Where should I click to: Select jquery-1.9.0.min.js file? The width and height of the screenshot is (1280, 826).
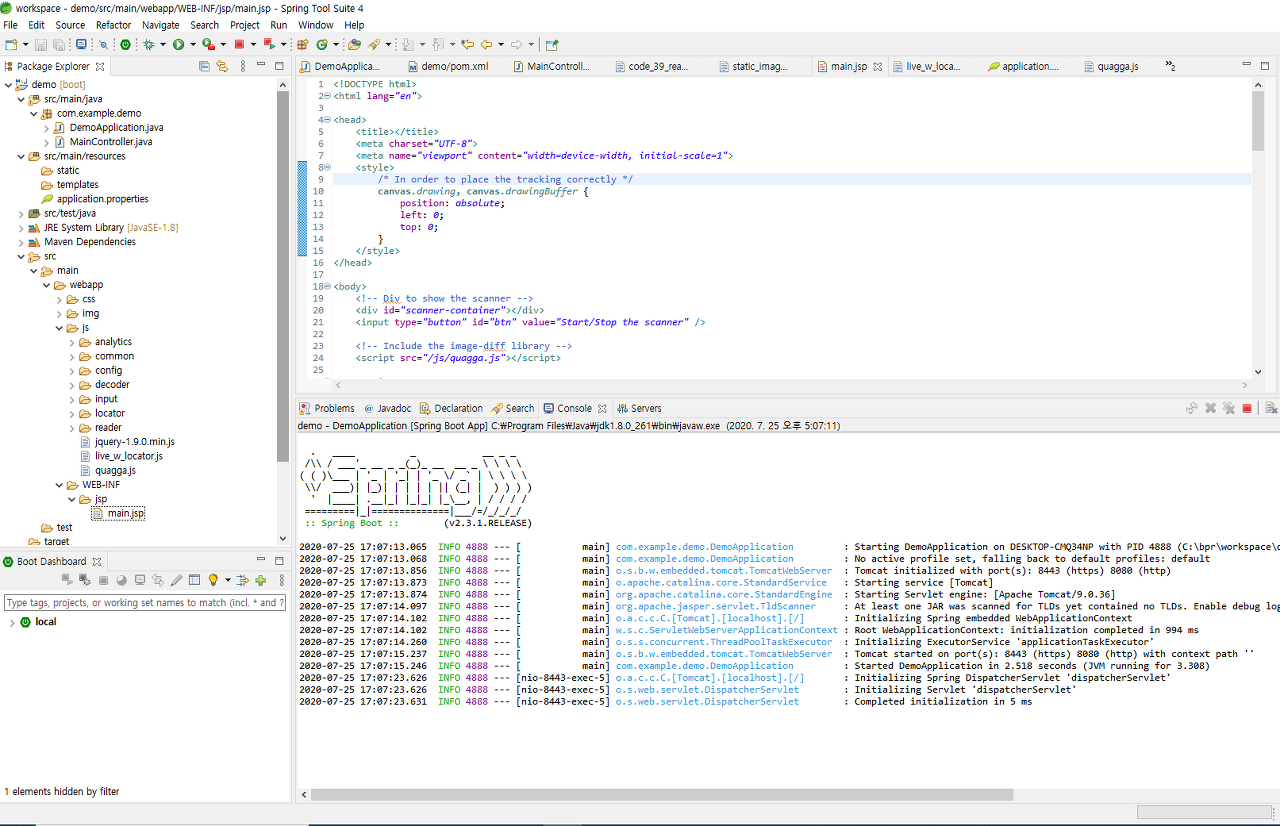pos(135,442)
